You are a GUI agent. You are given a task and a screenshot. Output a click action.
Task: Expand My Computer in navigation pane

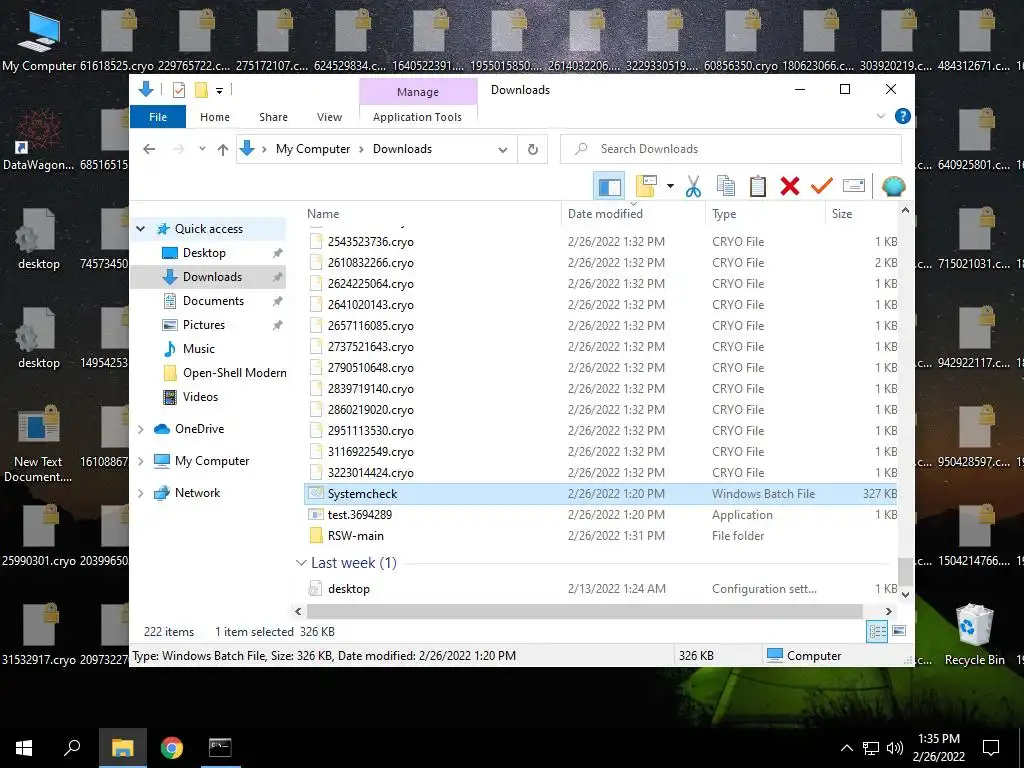click(x=140, y=461)
